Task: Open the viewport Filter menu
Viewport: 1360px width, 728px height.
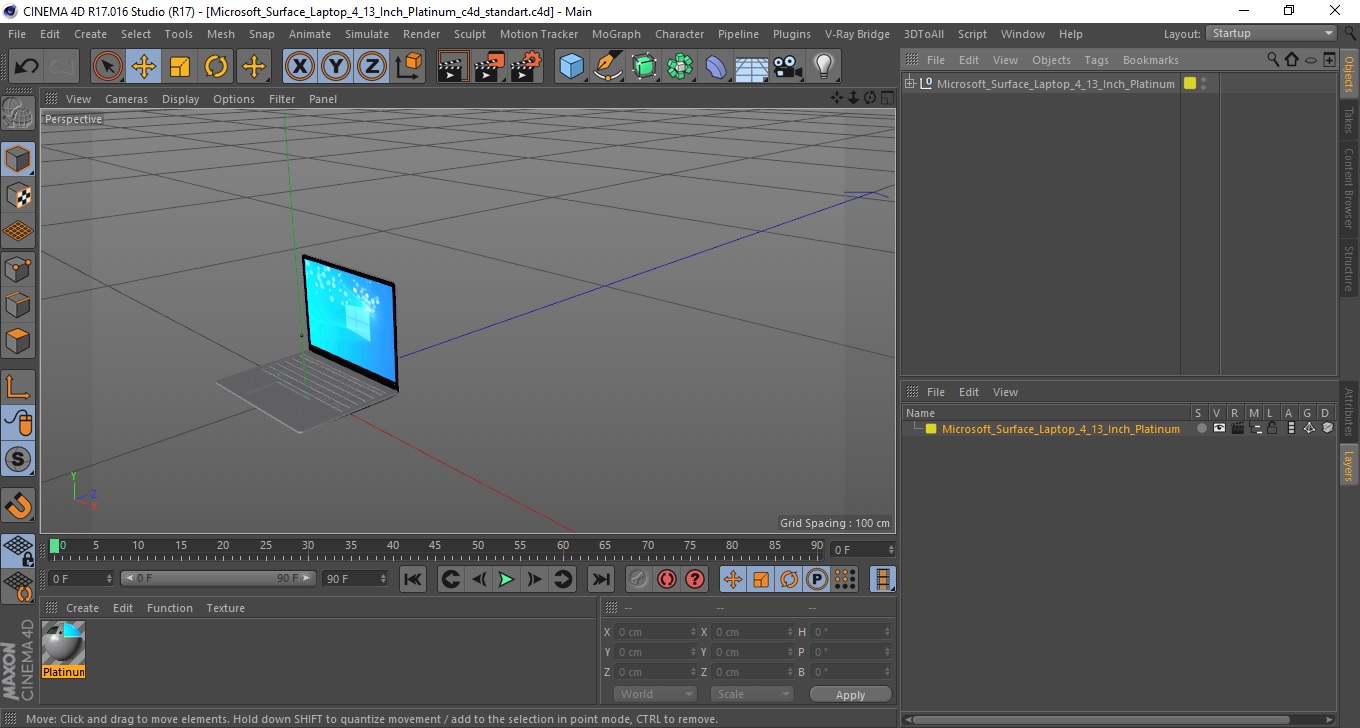Action: coord(282,99)
